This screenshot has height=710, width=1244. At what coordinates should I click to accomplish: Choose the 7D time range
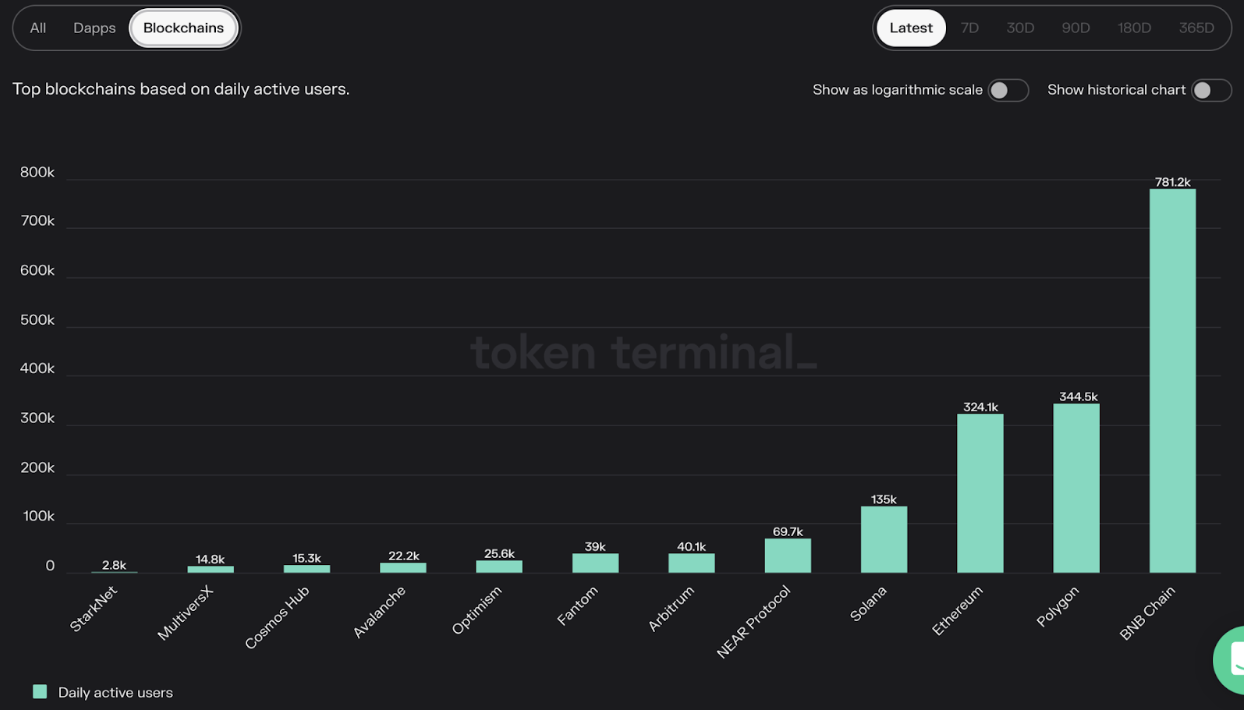[969, 28]
